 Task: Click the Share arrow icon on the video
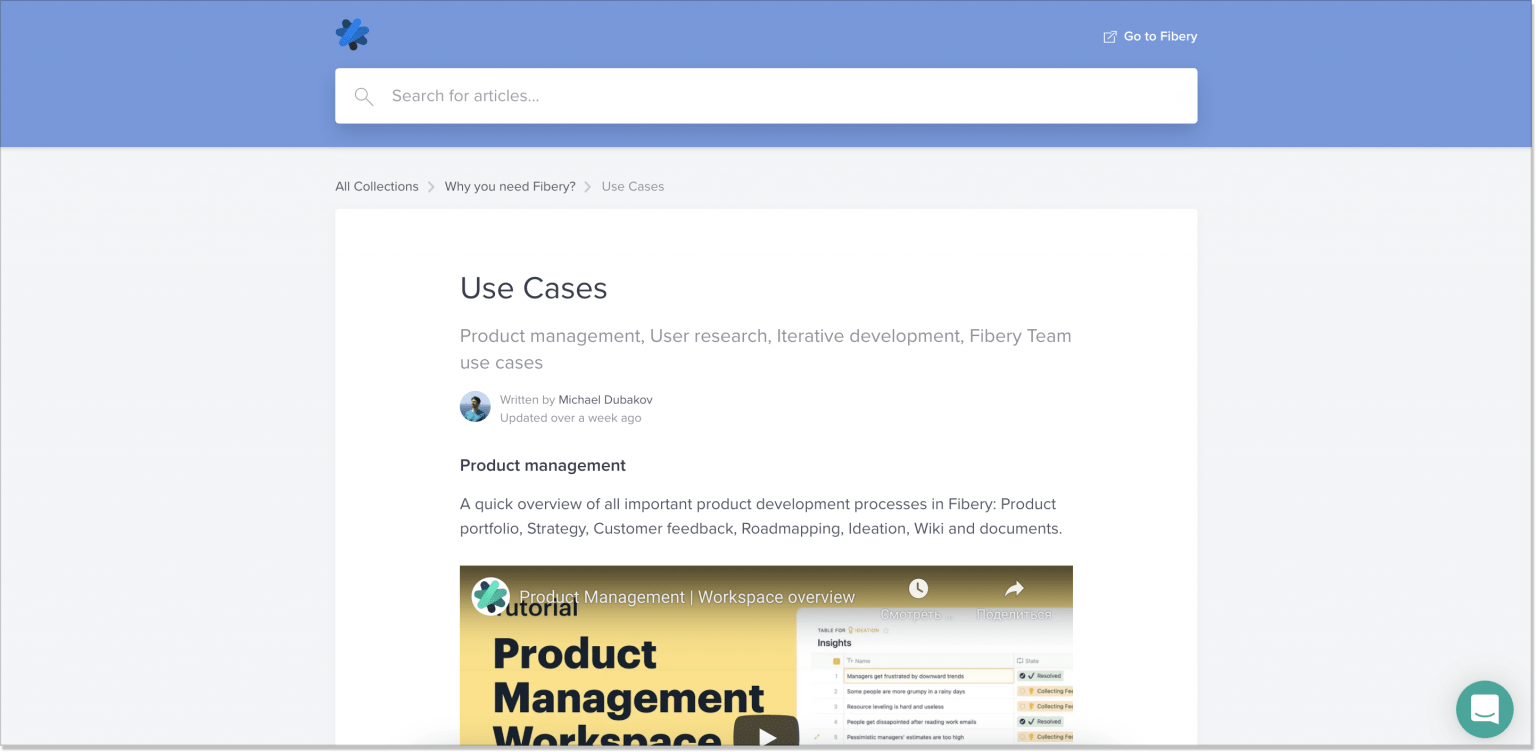point(1014,589)
